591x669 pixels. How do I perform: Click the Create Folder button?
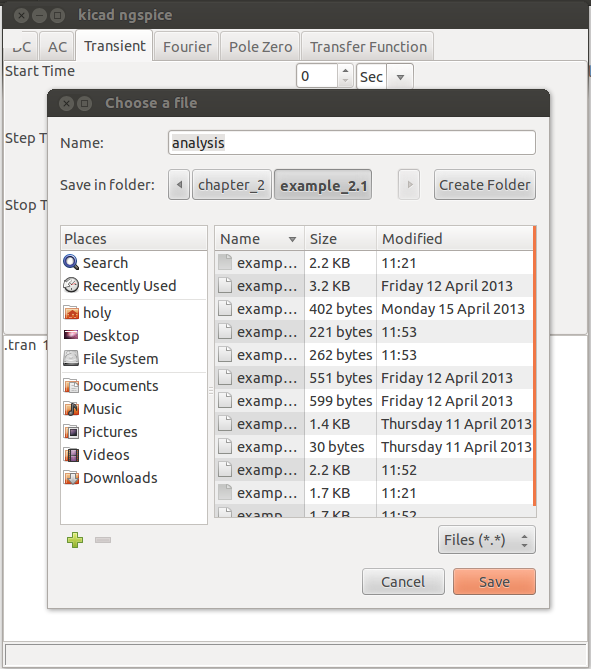pyautogui.click(x=485, y=185)
